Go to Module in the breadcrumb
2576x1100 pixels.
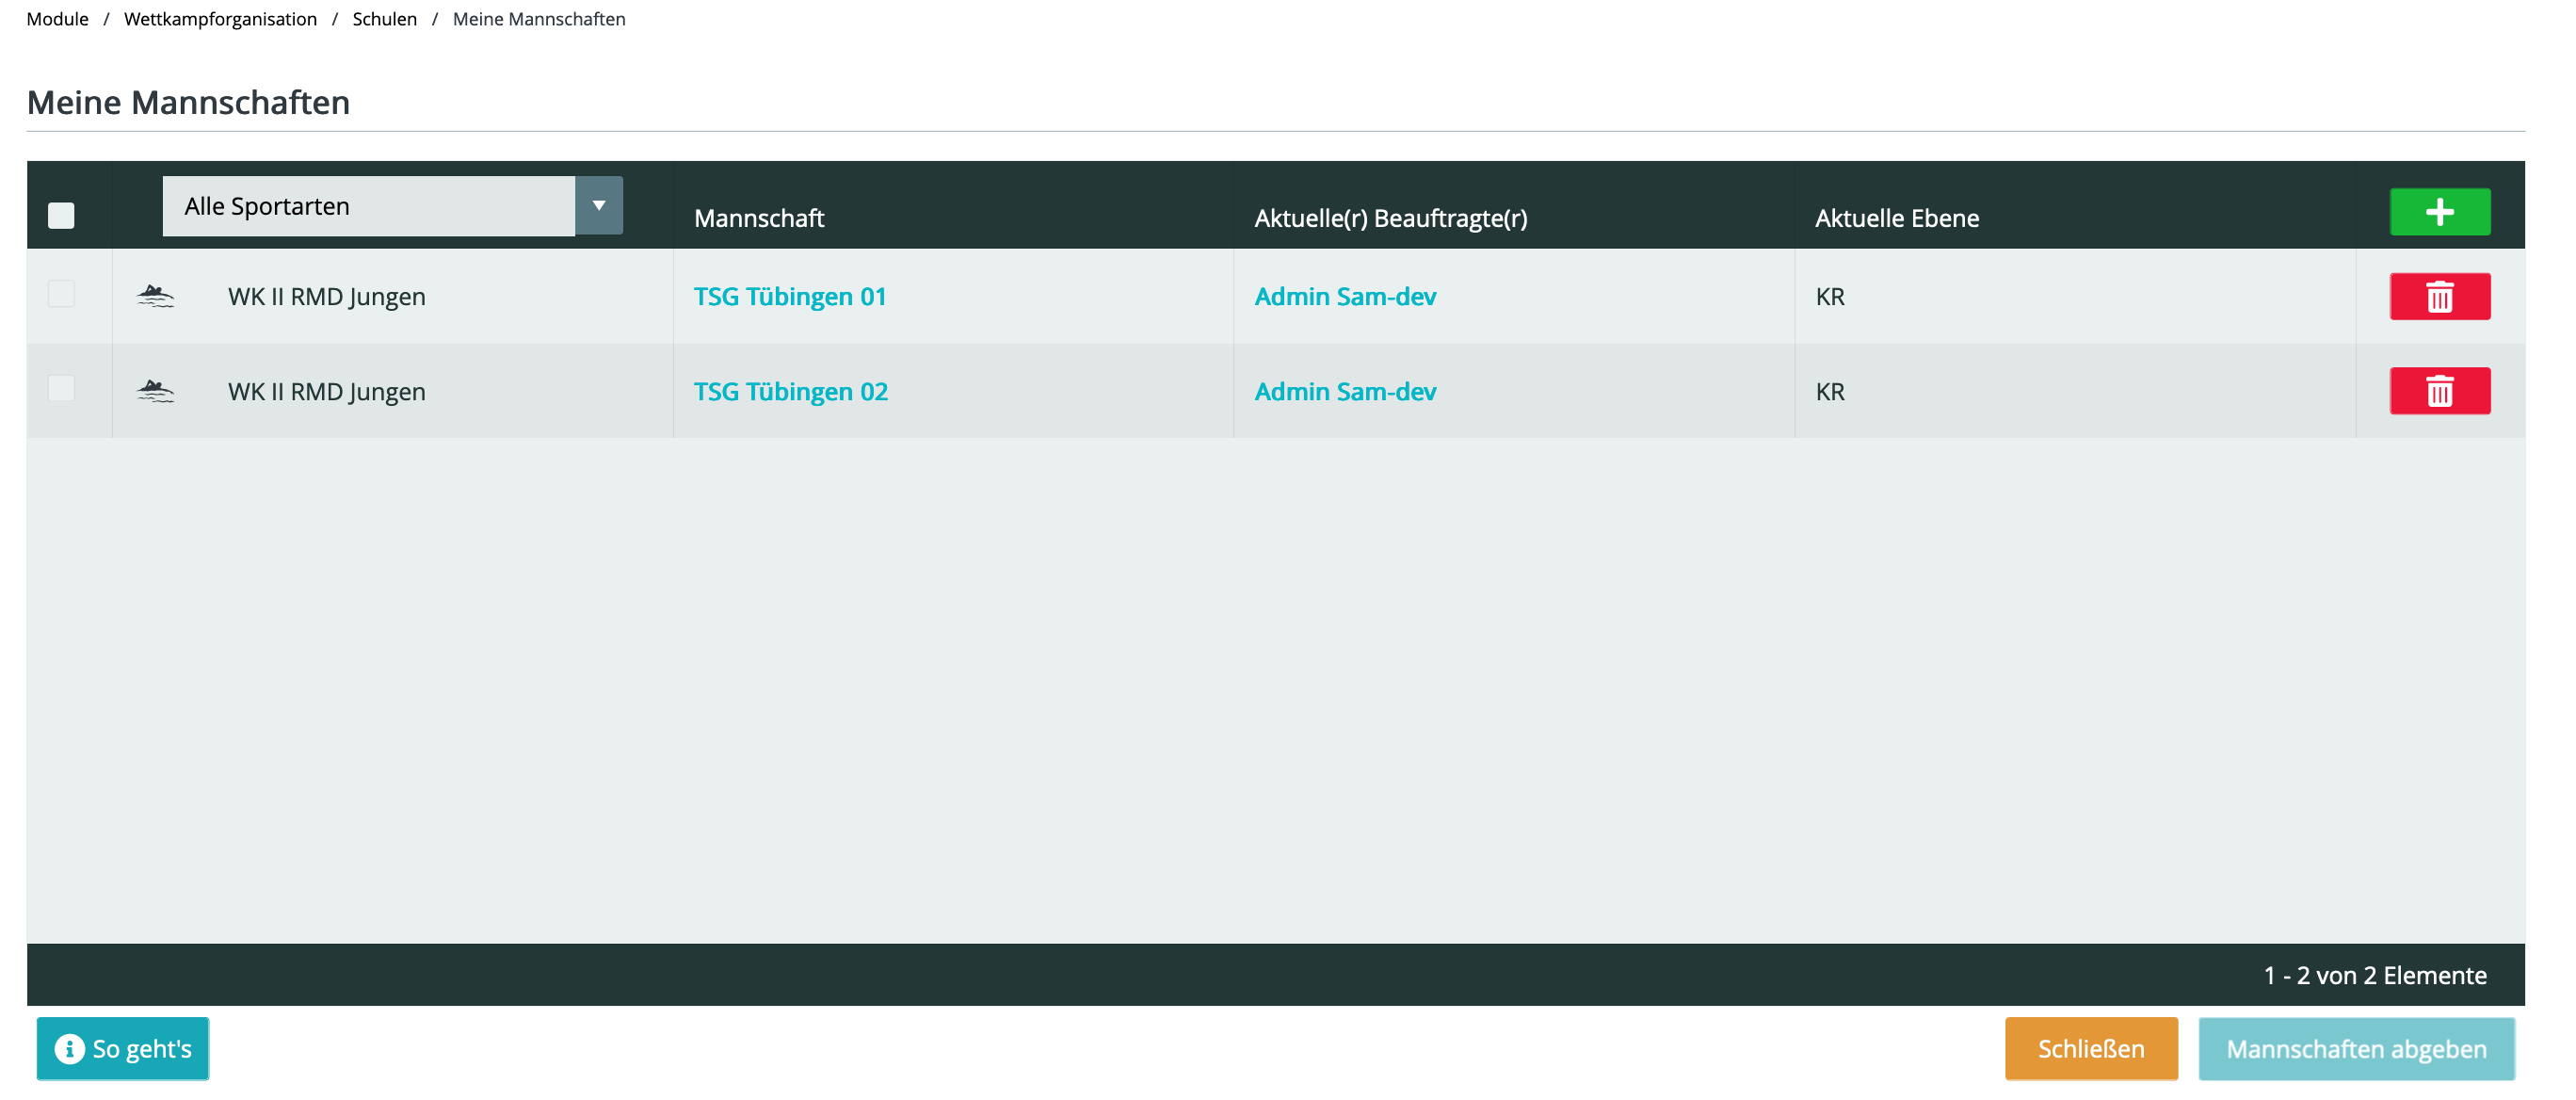[57, 19]
